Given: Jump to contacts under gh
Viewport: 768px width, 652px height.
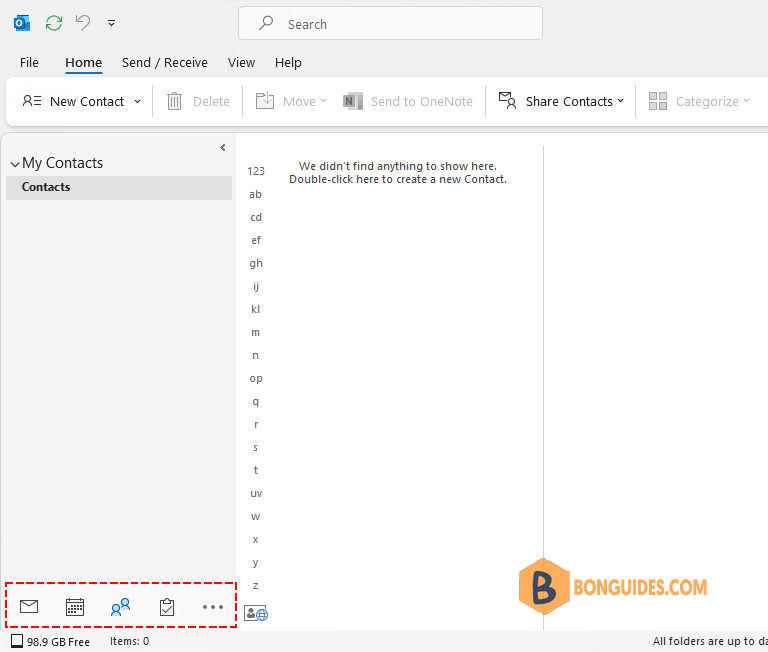Looking at the screenshot, I should [x=256, y=264].
